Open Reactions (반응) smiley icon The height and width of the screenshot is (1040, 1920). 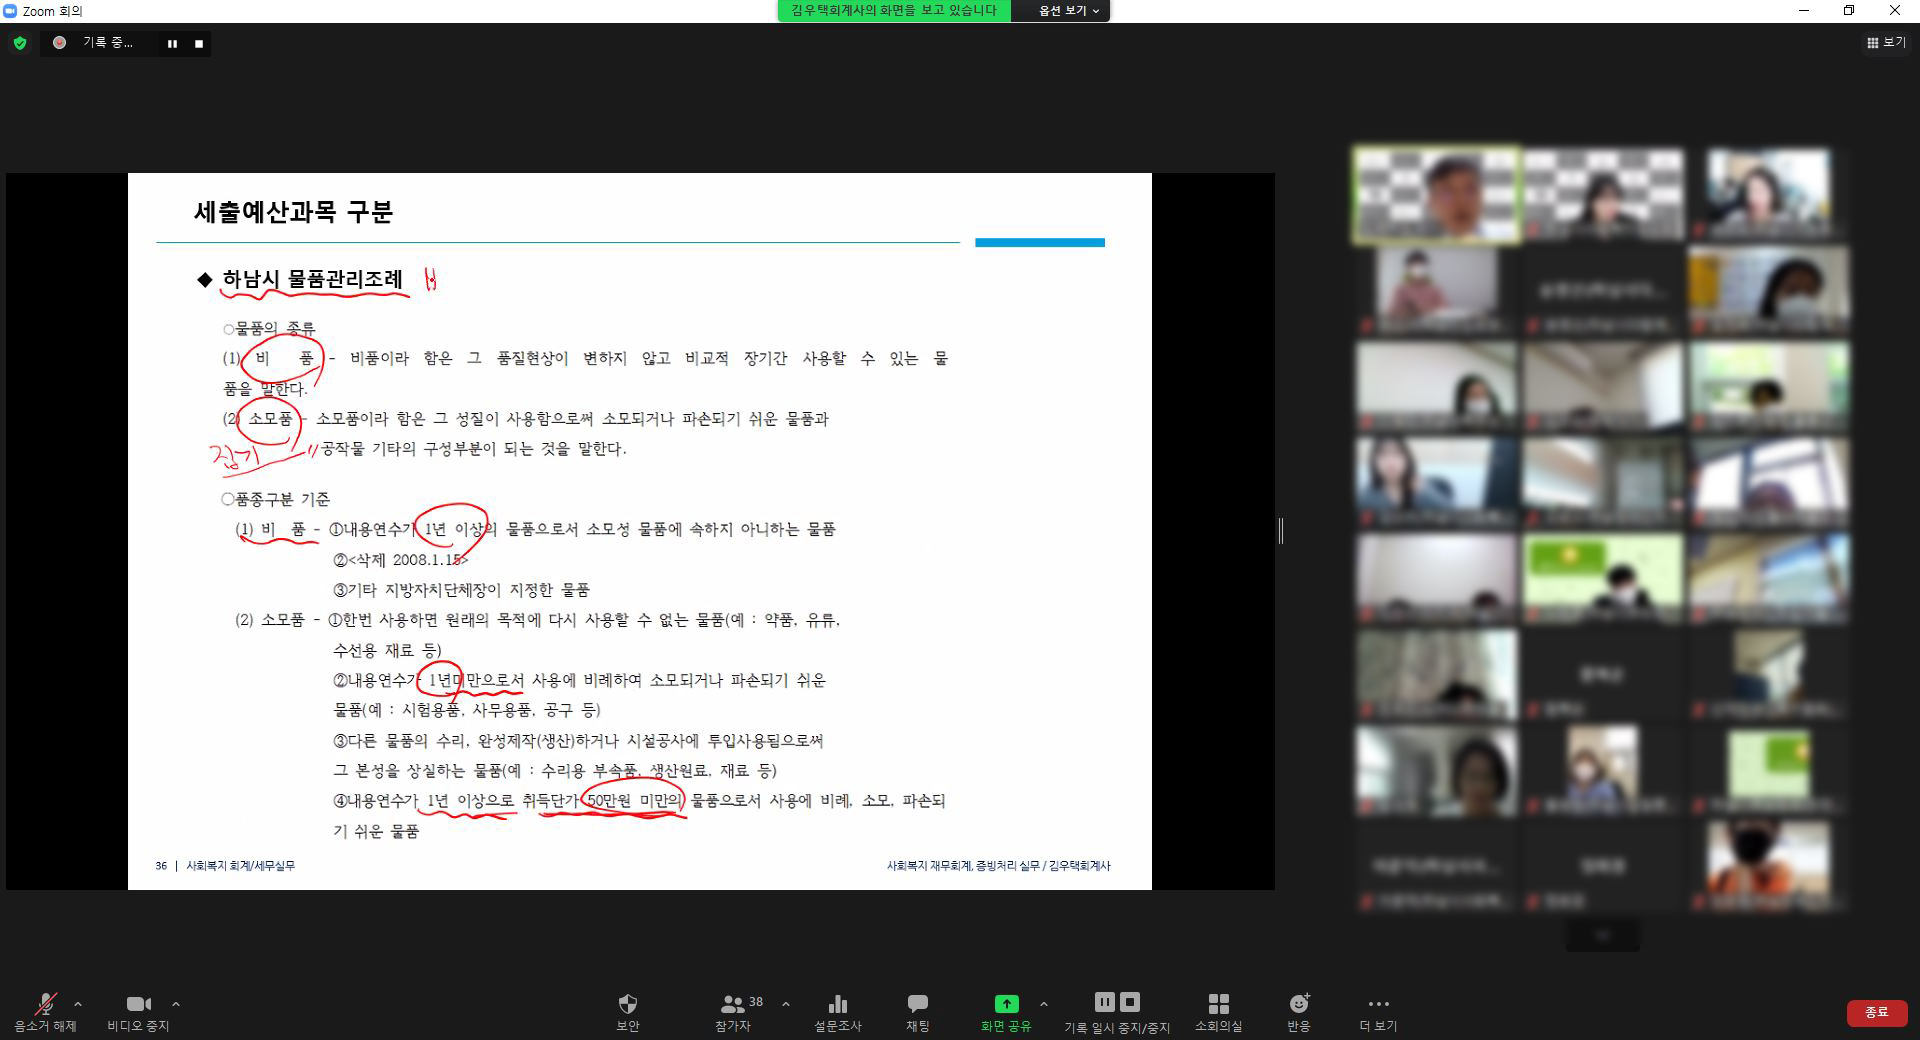[1299, 1005]
